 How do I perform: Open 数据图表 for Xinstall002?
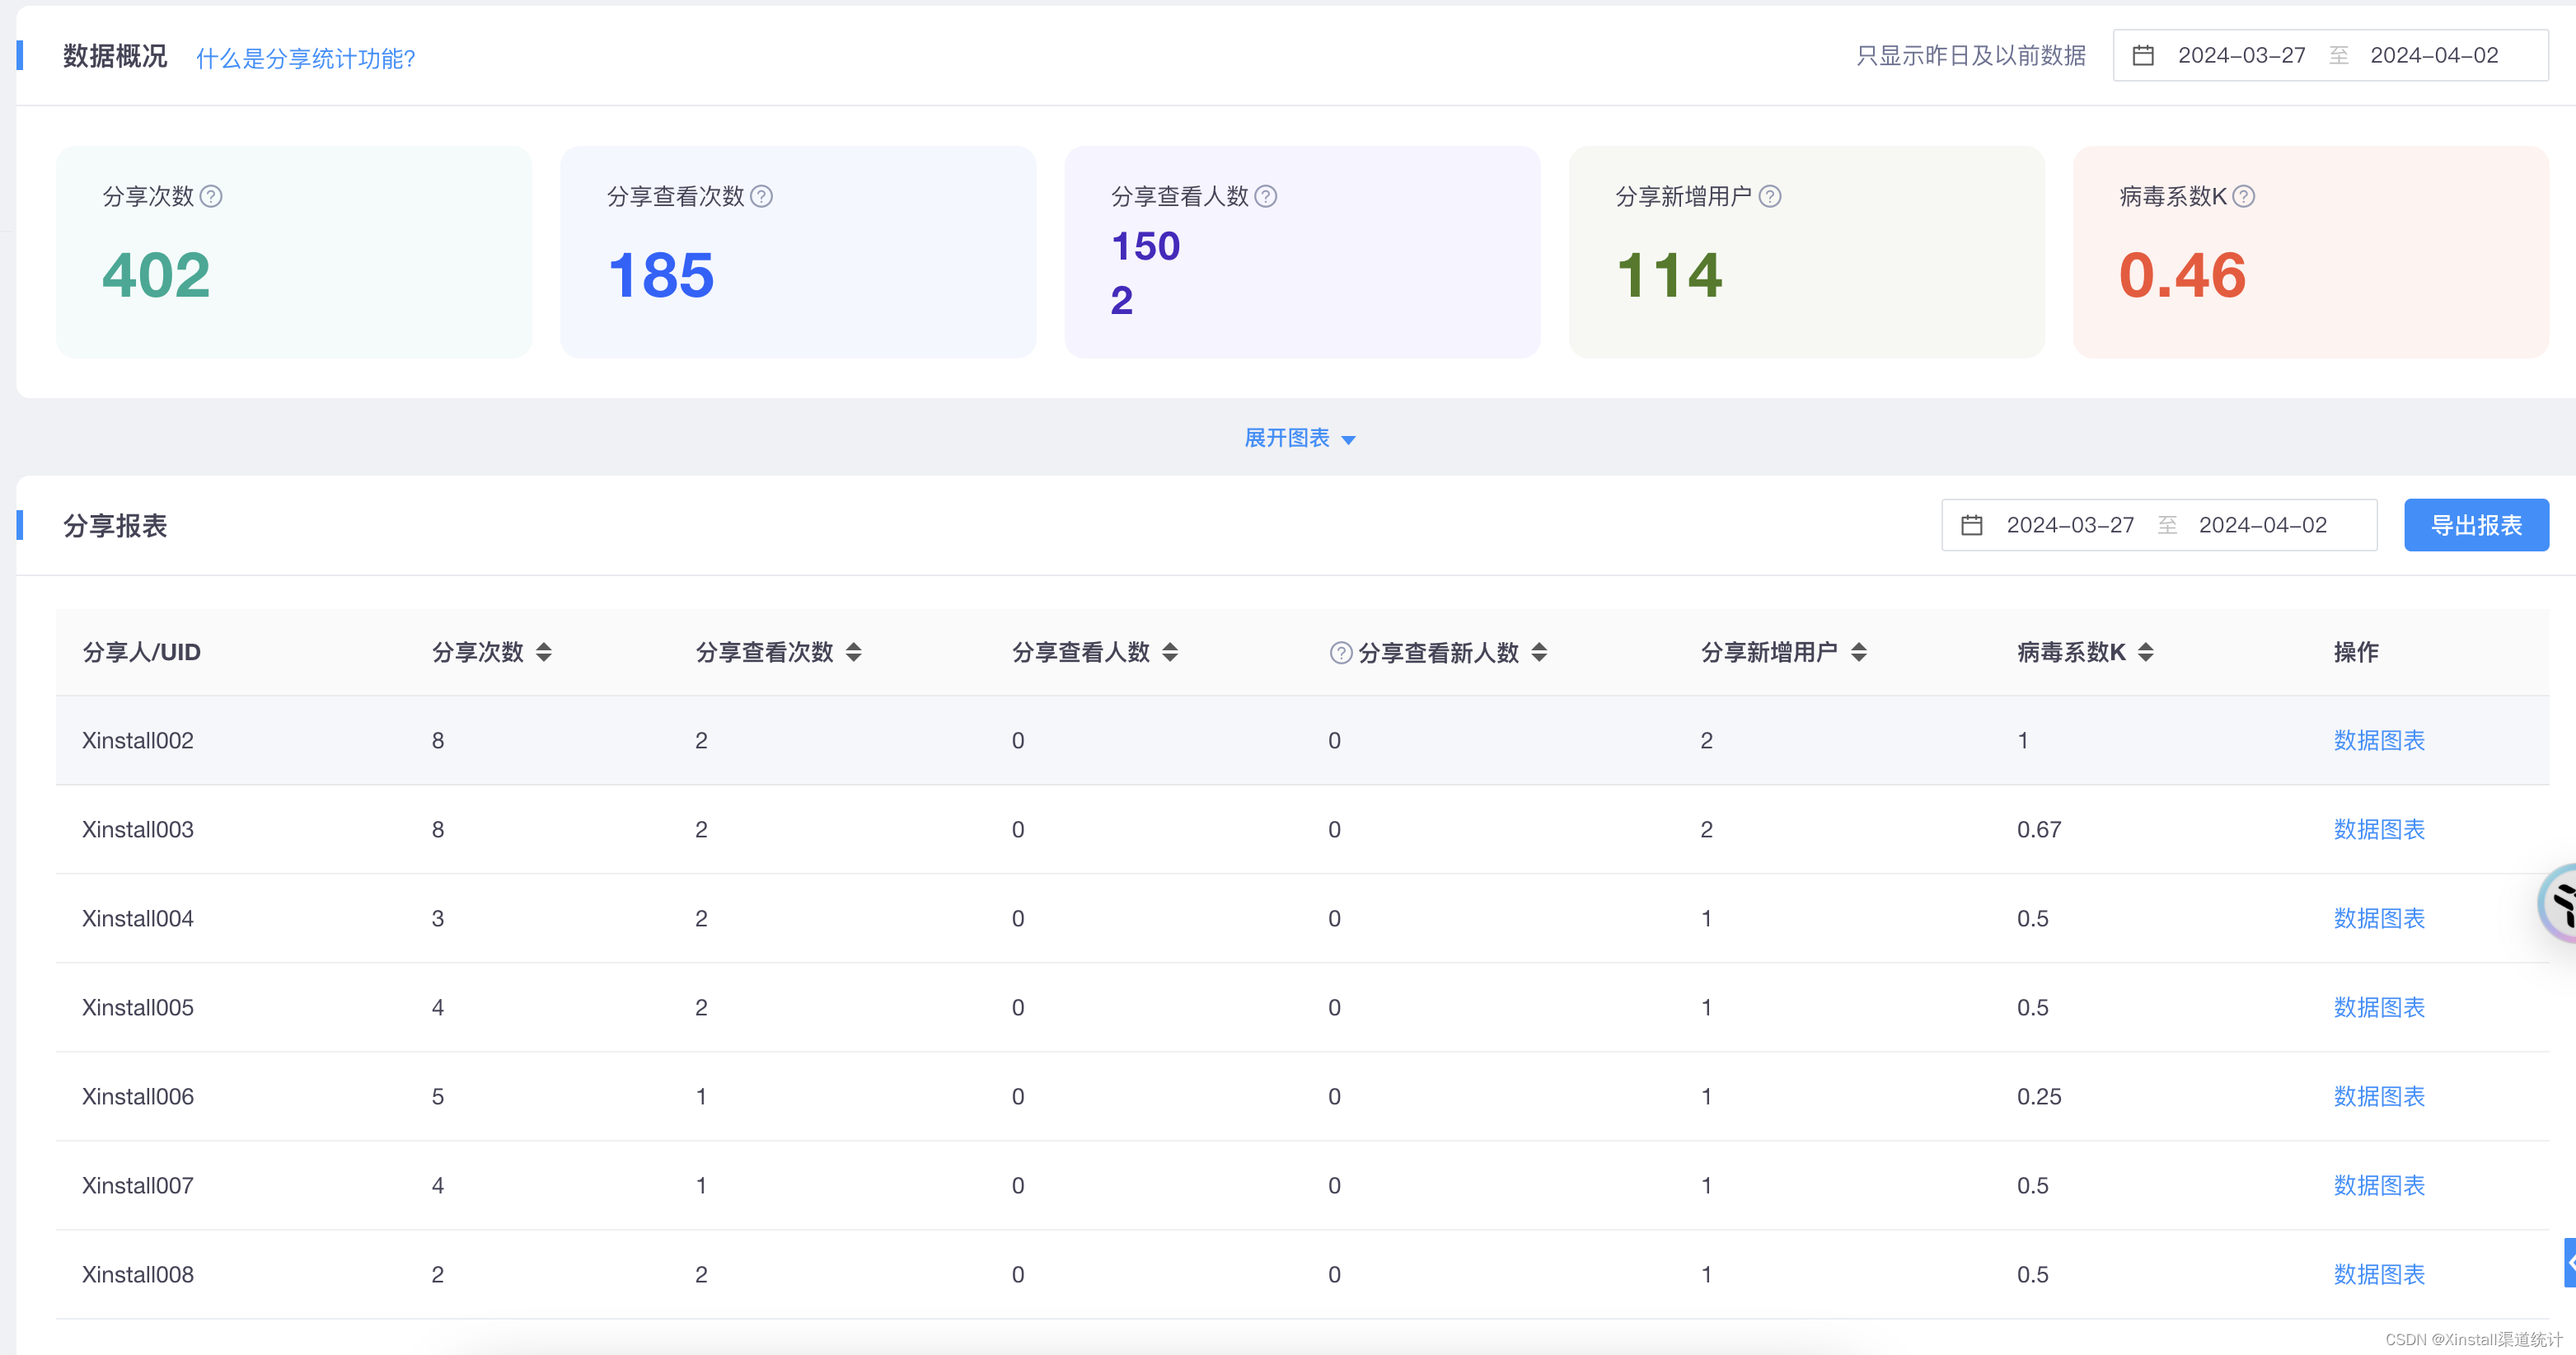point(2379,741)
